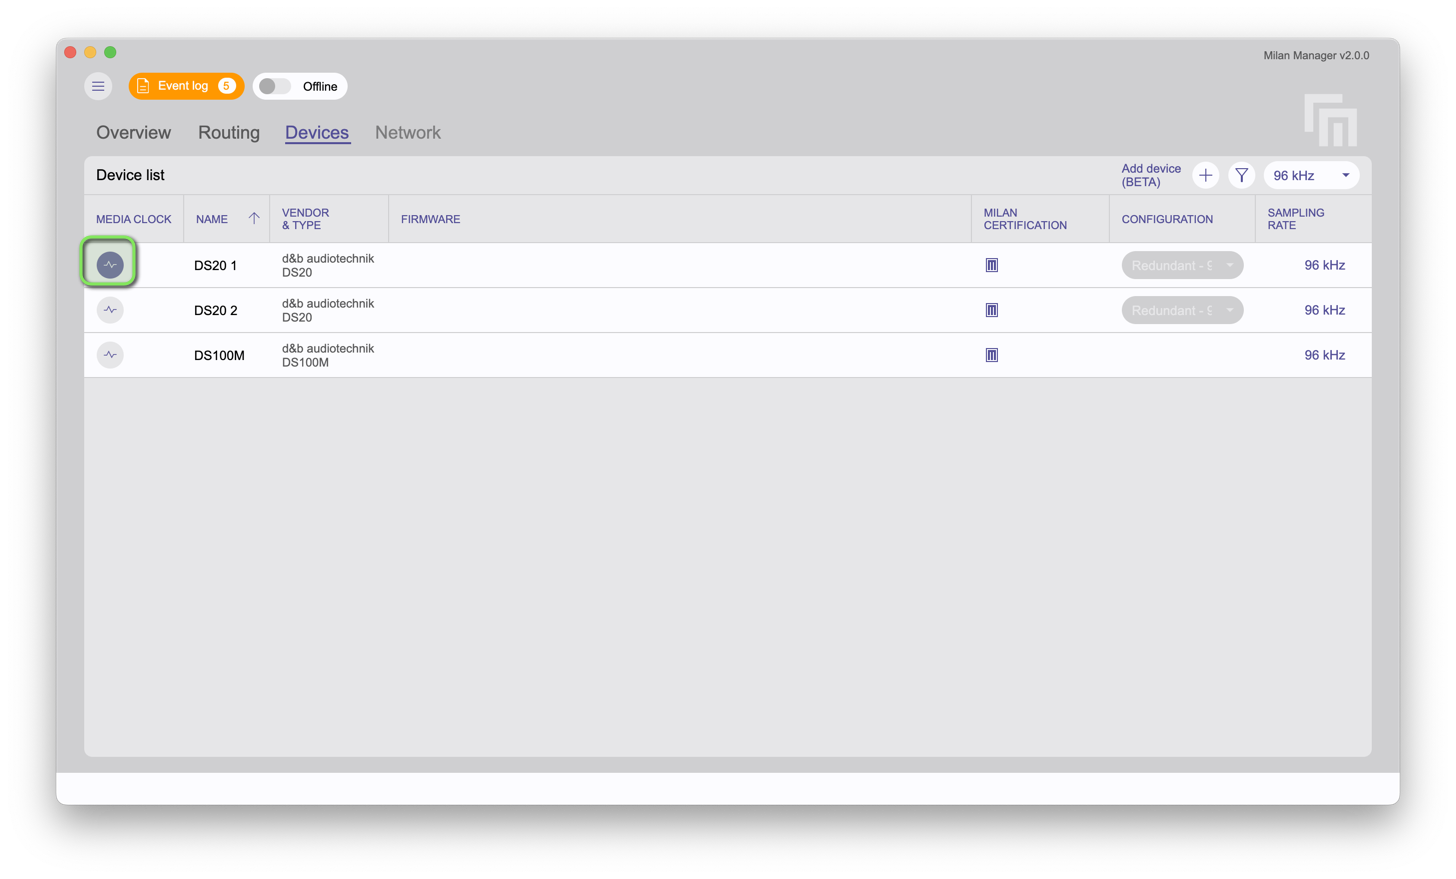Viewport: 1456px width, 879px height.
Task: Toggle media clock for DS20 2
Action: pyautogui.click(x=110, y=310)
